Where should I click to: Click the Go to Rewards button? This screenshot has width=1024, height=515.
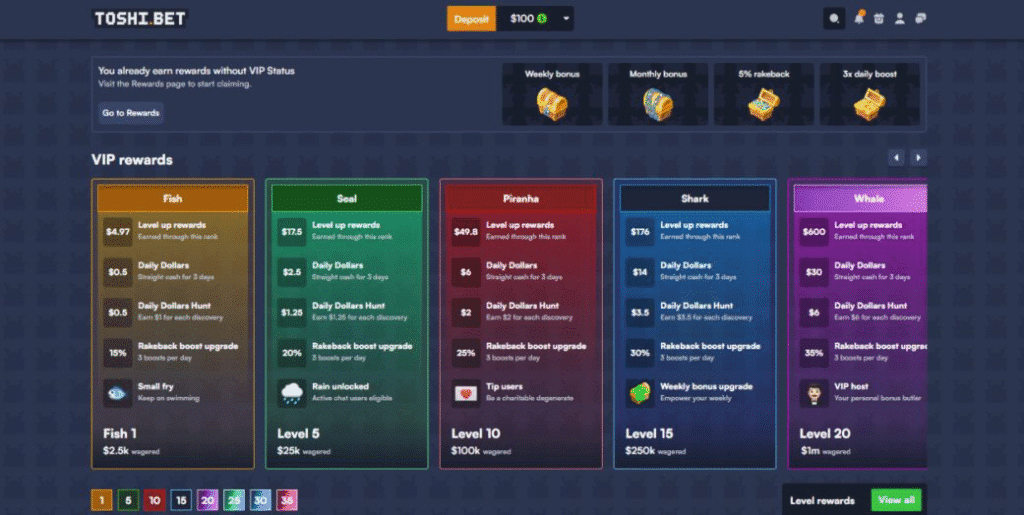click(130, 113)
